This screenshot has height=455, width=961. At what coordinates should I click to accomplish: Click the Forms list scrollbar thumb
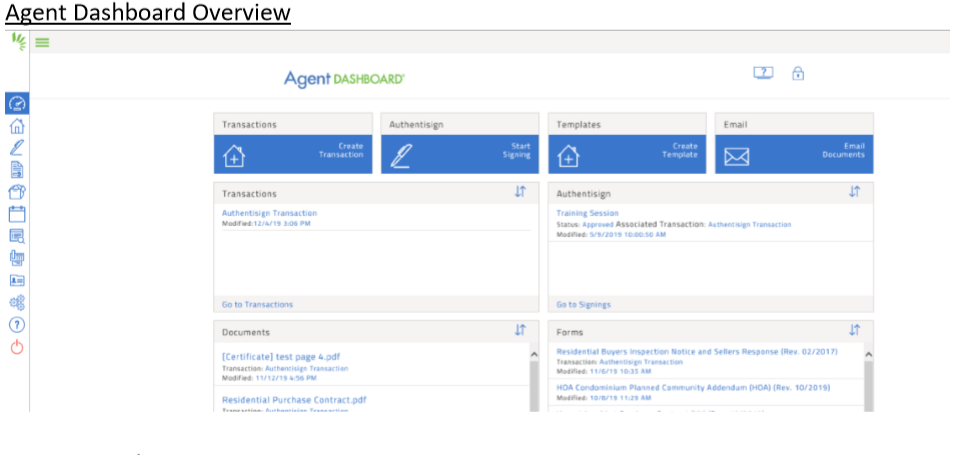[868, 386]
